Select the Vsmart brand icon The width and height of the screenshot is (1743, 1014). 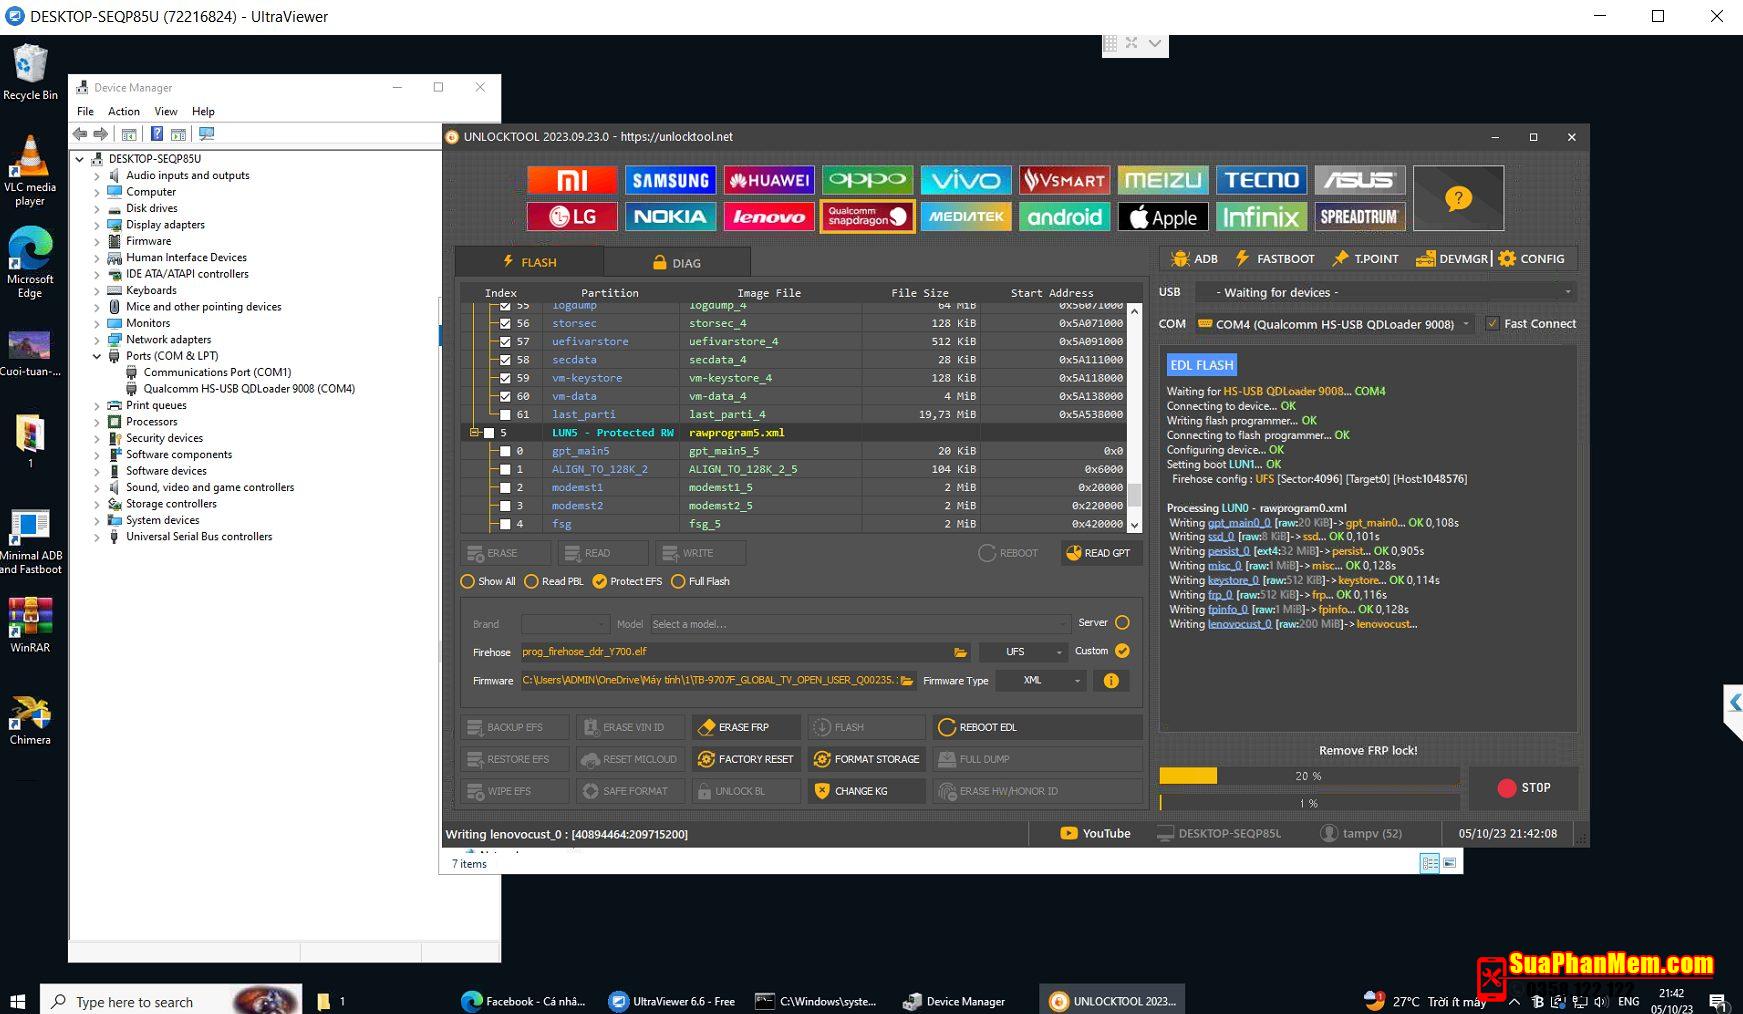click(x=1064, y=180)
